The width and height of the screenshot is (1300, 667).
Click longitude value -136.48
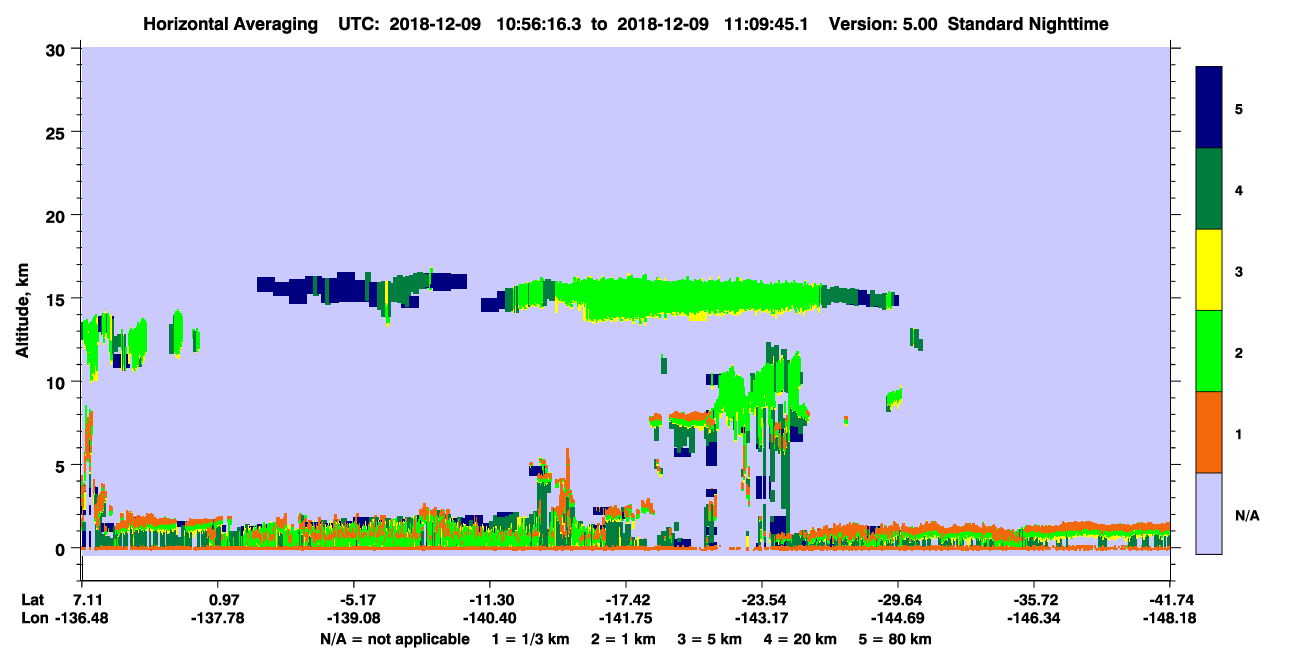(82, 619)
